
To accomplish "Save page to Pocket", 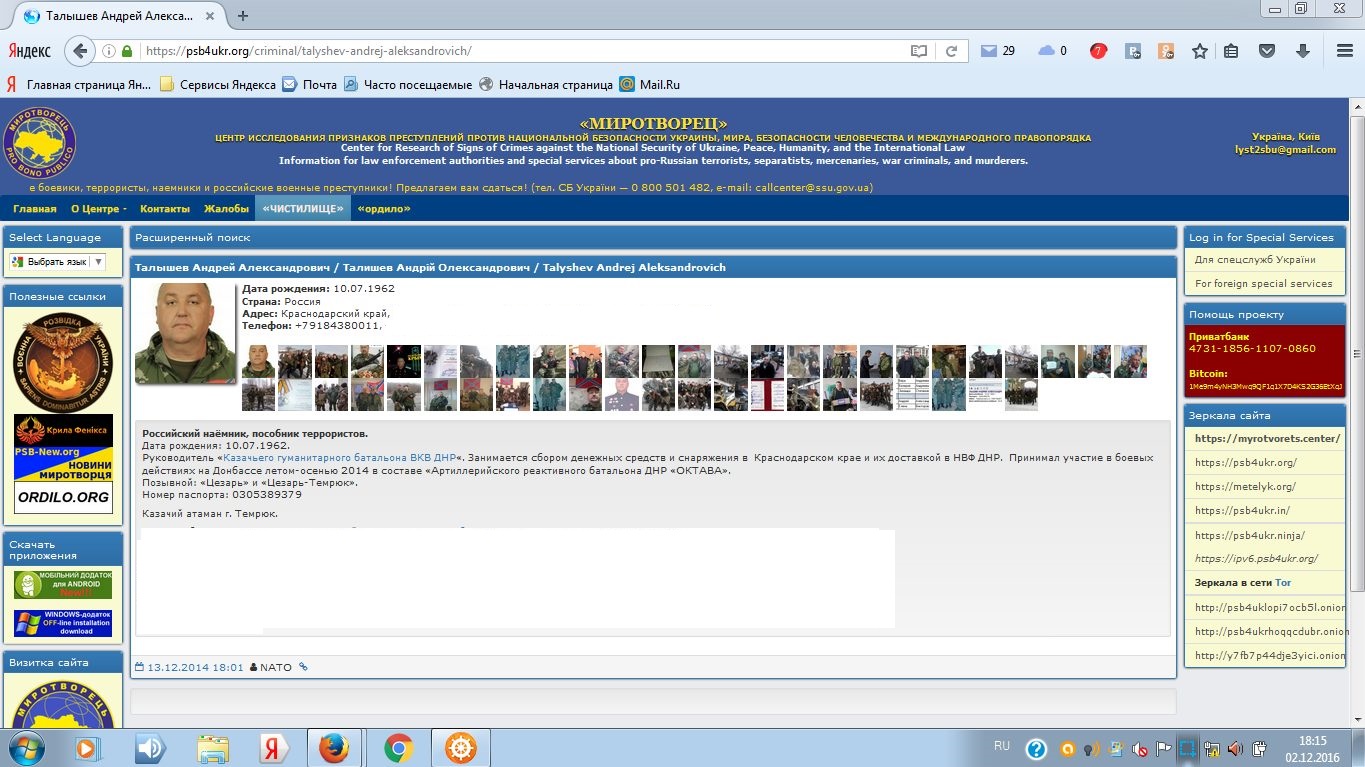I will 1267,51.
